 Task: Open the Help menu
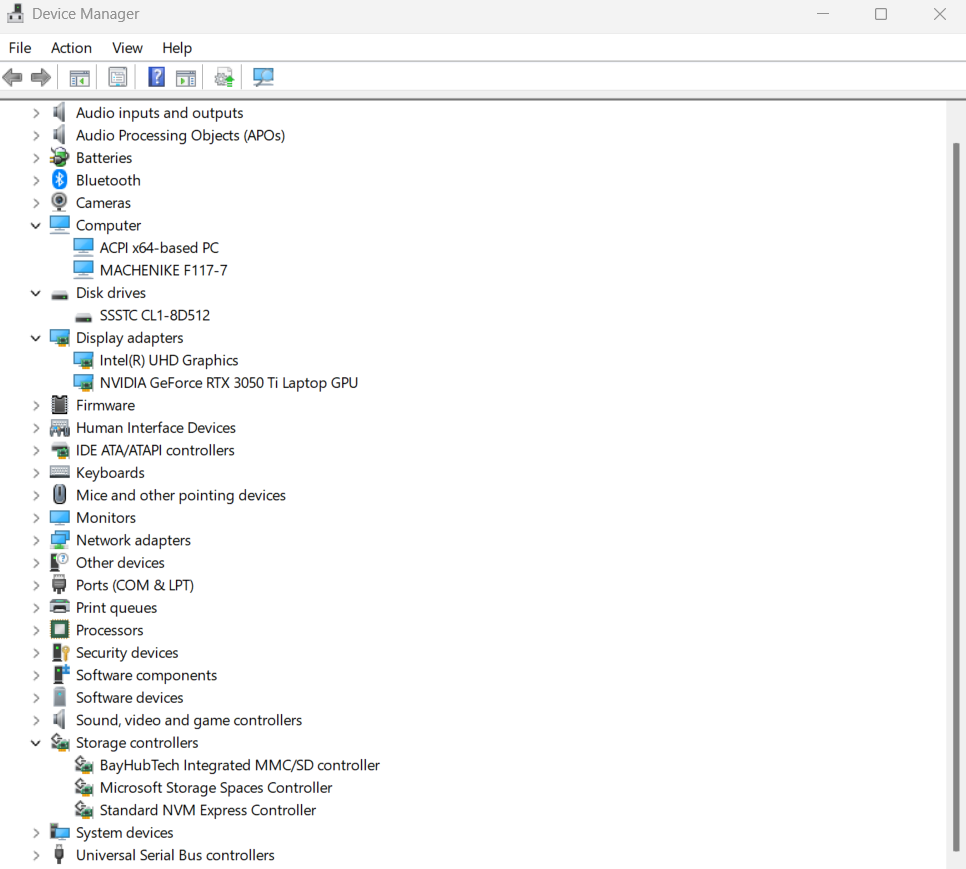click(x=177, y=47)
